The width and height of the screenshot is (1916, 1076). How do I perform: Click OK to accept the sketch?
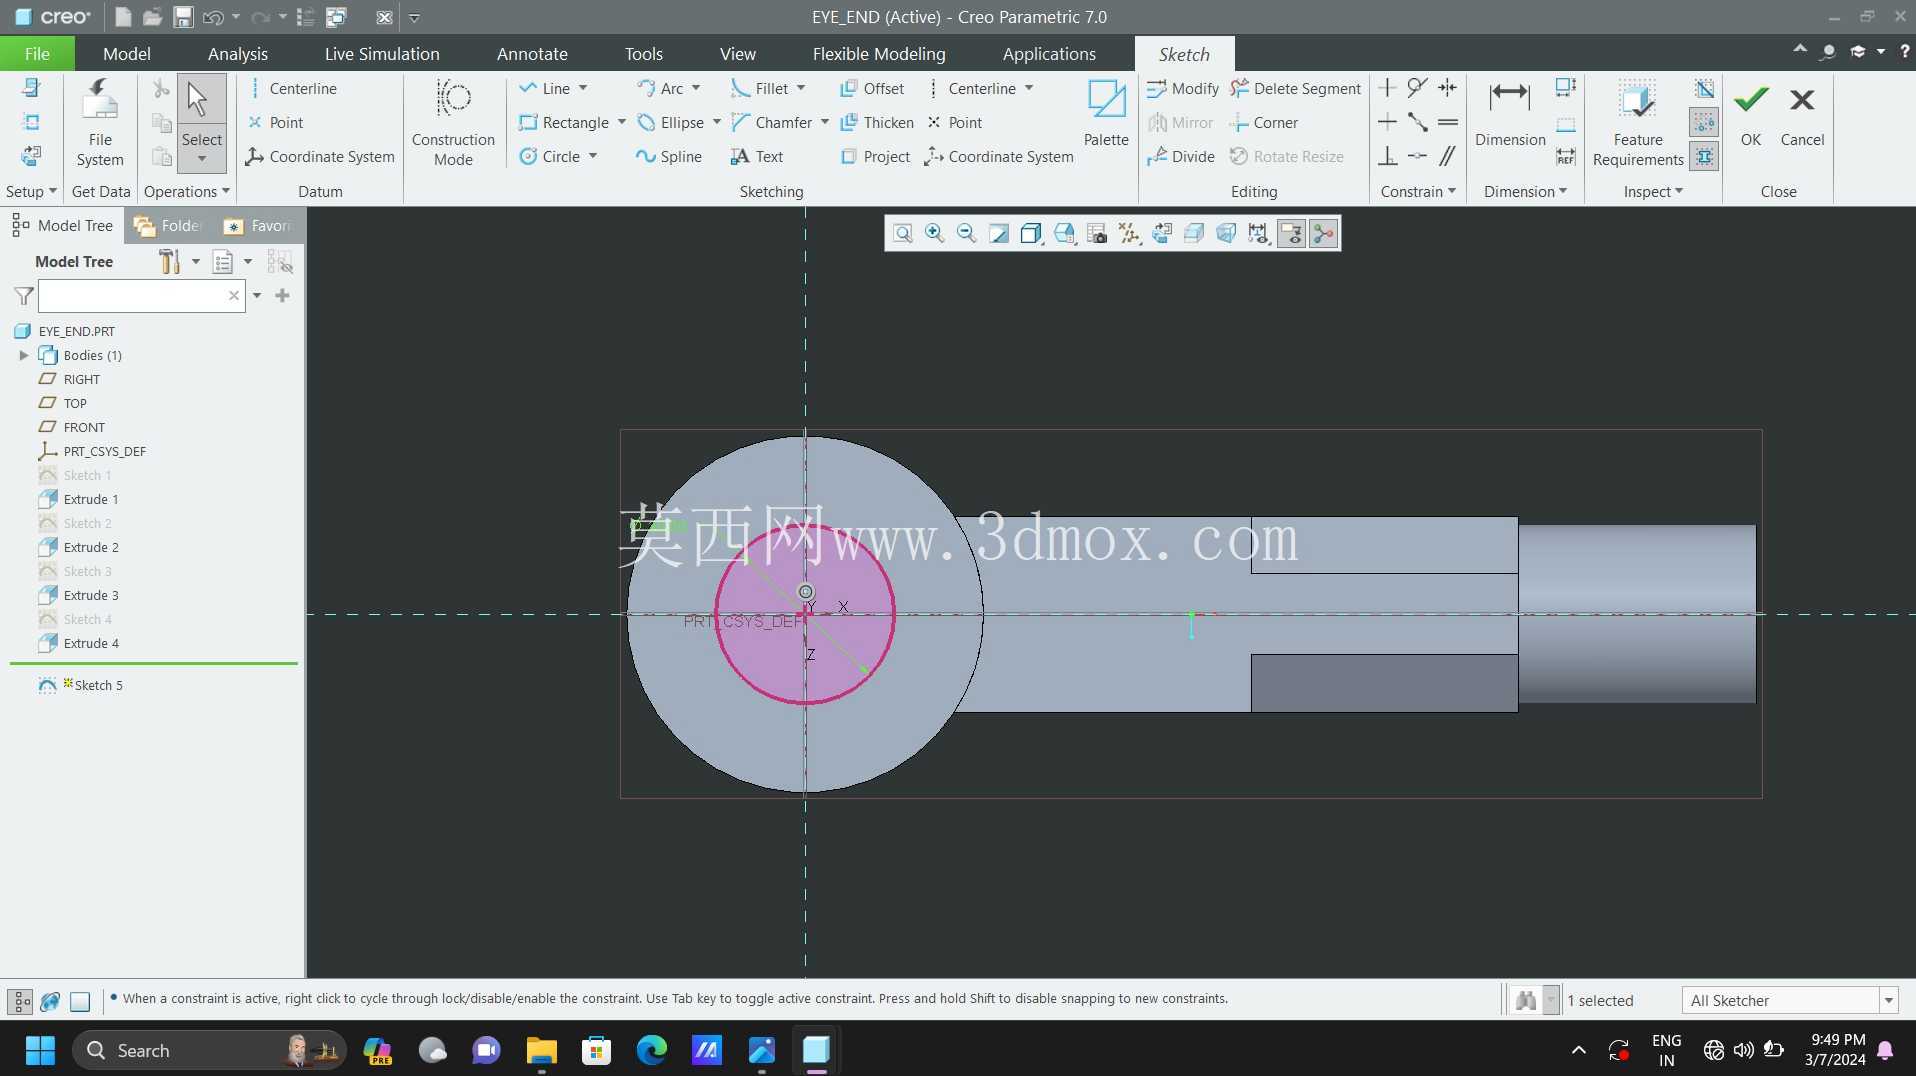click(x=1750, y=115)
